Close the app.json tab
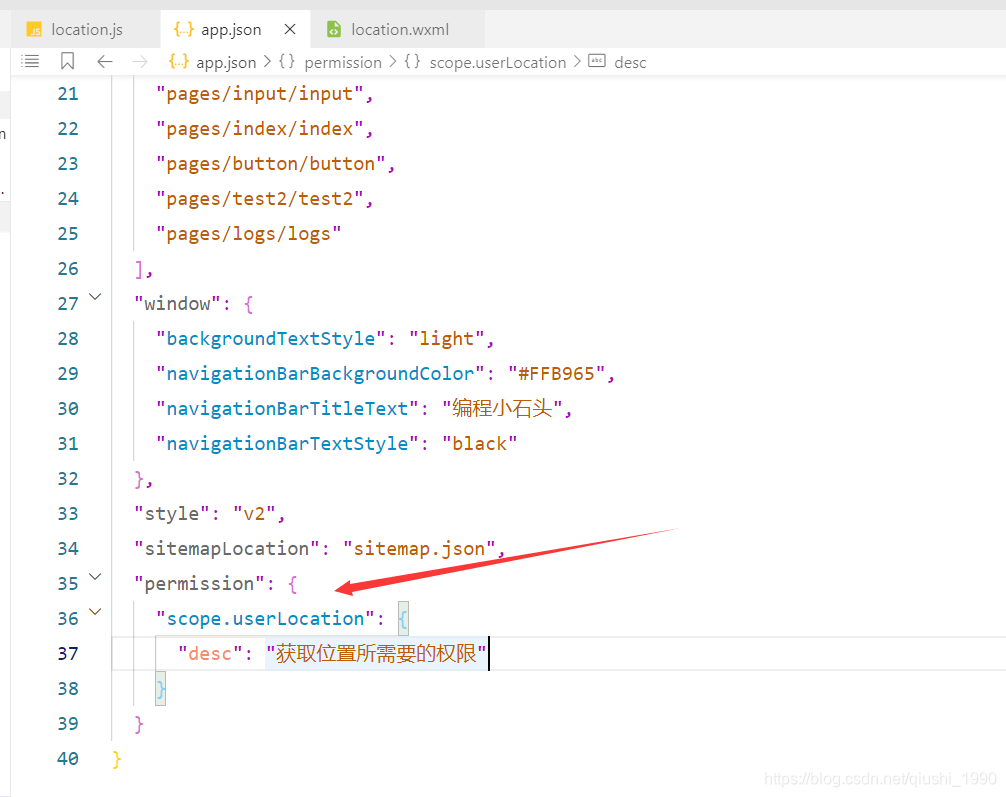Screen dimensions: 1006x797 (290, 30)
